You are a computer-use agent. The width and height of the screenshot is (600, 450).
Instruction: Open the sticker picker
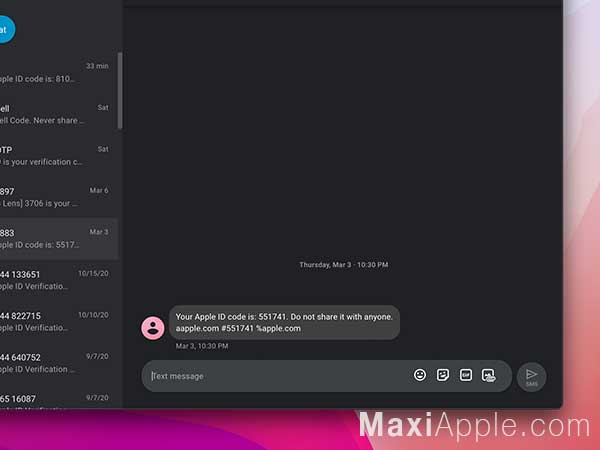(443, 375)
